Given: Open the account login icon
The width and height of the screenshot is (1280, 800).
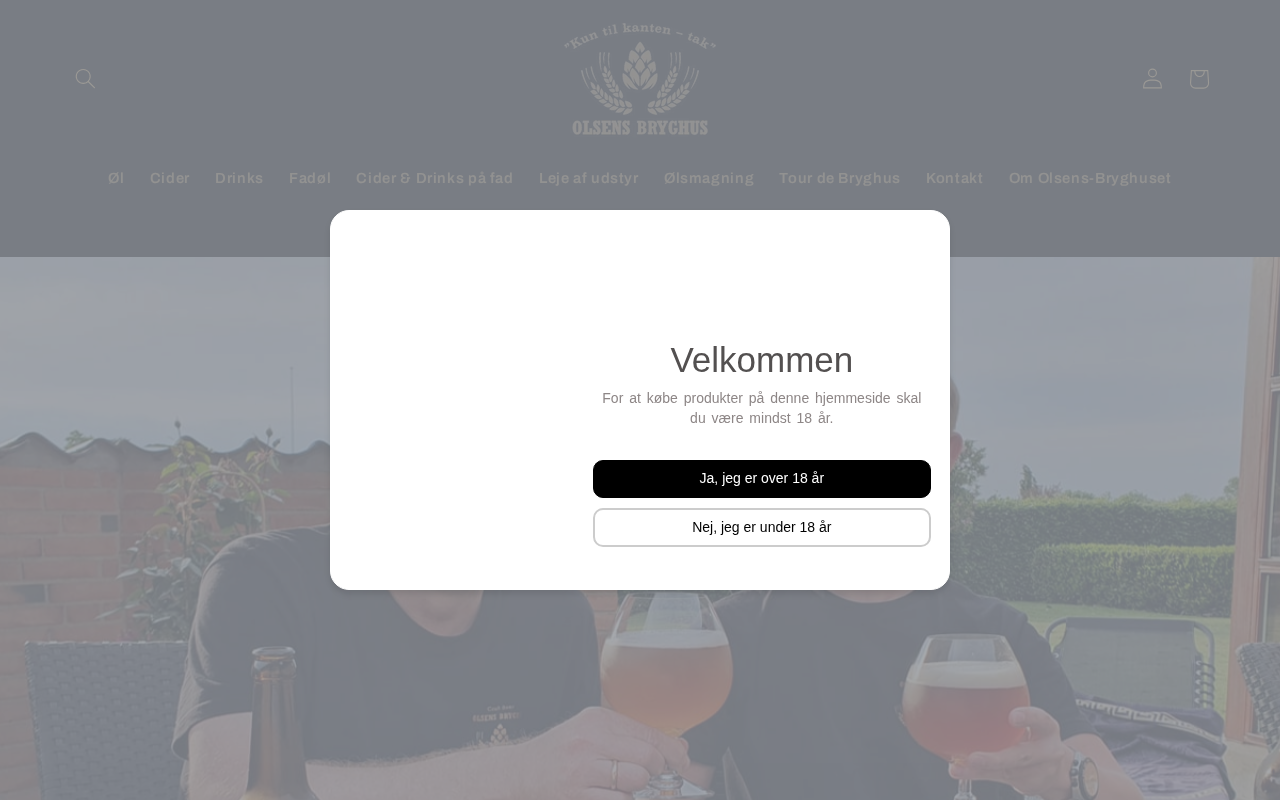Looking at the screenshot, I should coord(1152,78).
